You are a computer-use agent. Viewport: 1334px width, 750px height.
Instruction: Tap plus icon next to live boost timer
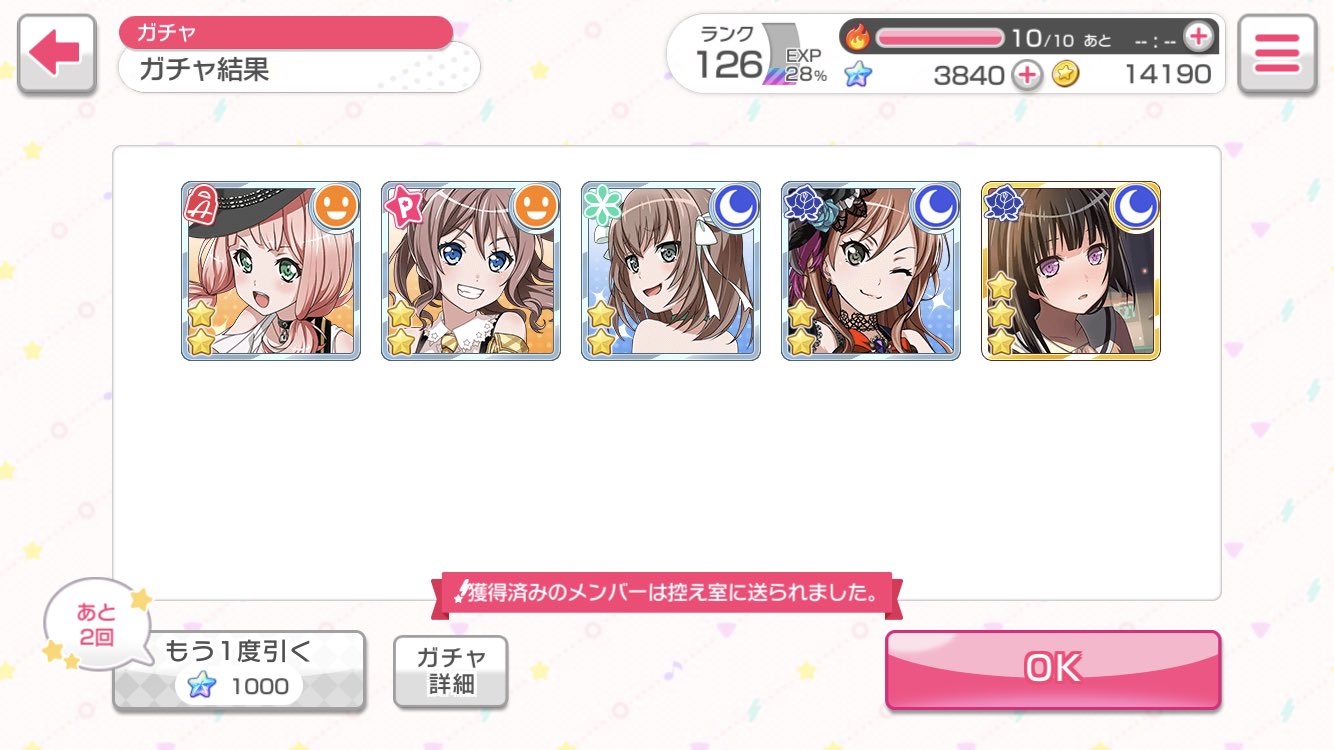[x=1197, y=37]
